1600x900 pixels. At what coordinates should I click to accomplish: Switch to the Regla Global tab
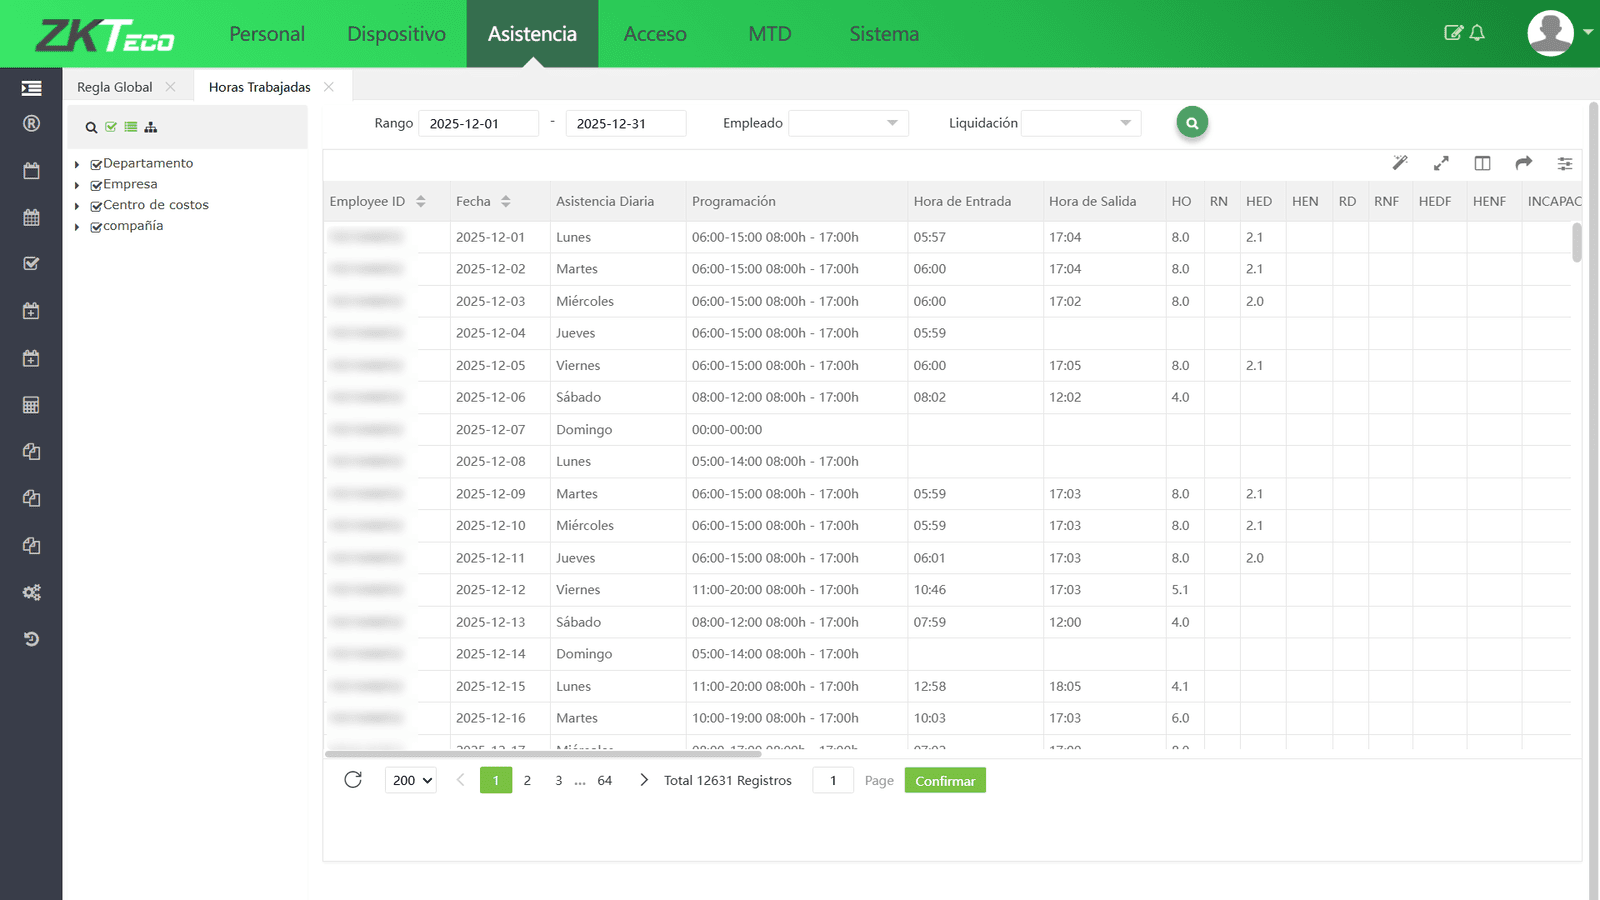[115, 87]
